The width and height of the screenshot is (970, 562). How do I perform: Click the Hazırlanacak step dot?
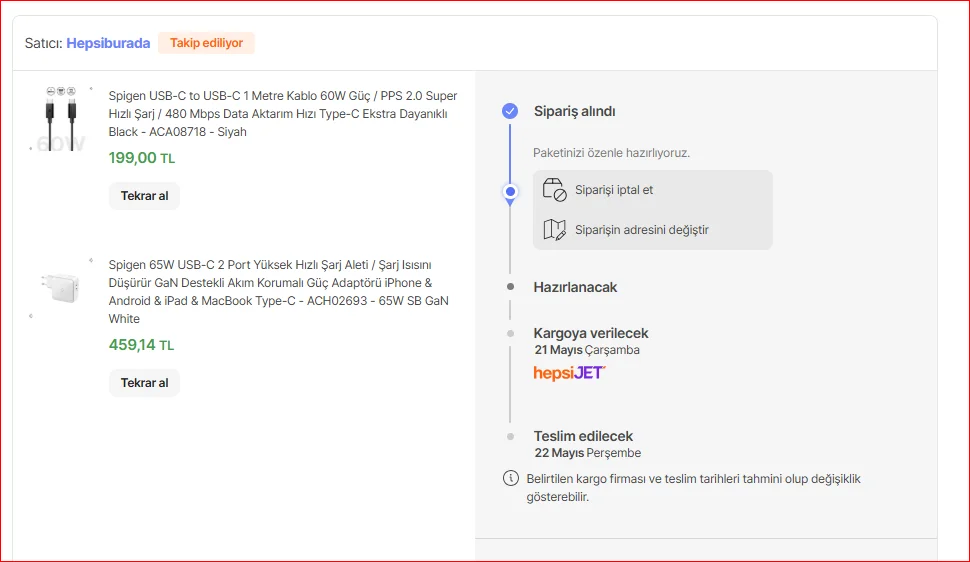510,287
